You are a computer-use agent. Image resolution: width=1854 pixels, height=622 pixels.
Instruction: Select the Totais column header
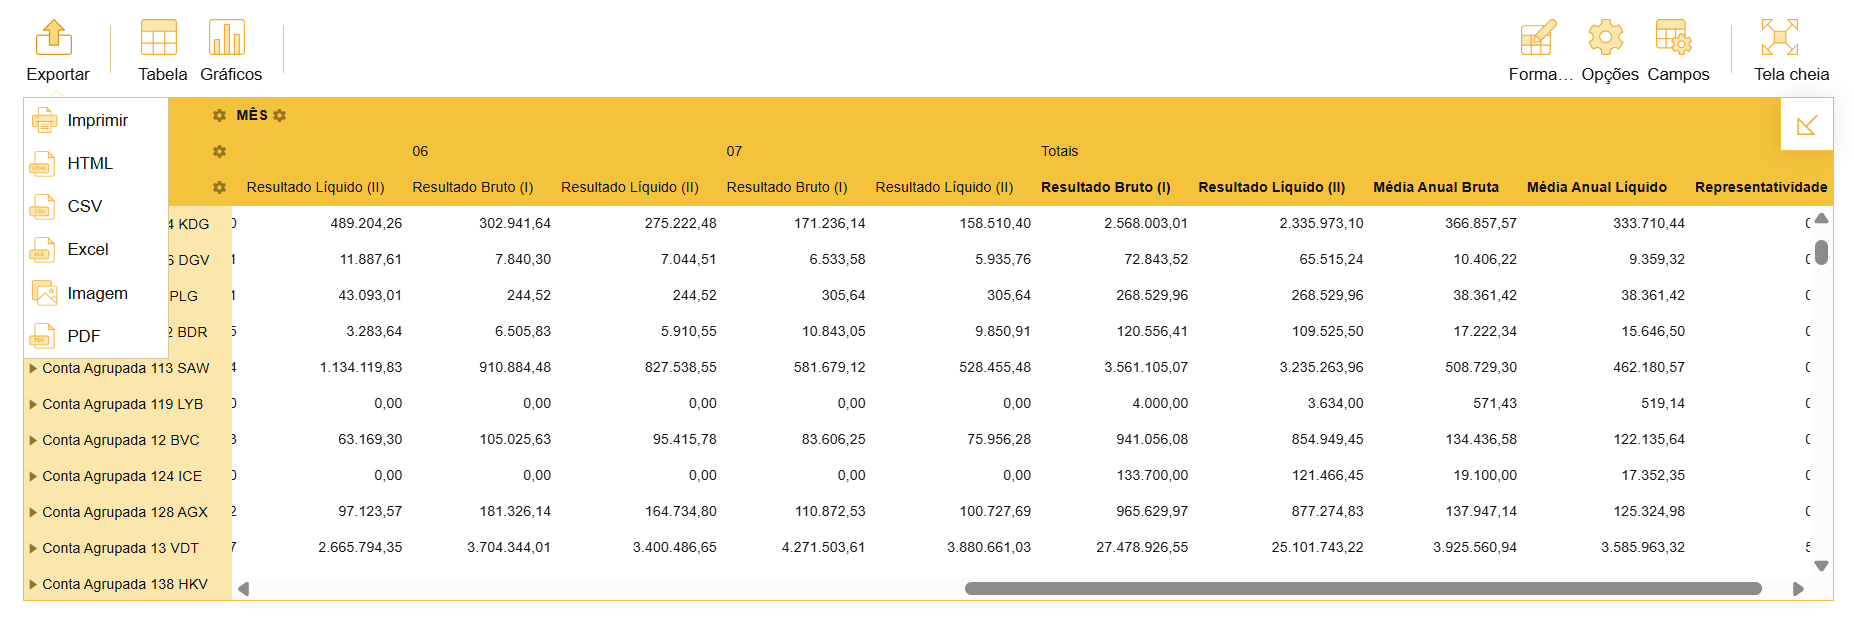(x=1059, y=151)
